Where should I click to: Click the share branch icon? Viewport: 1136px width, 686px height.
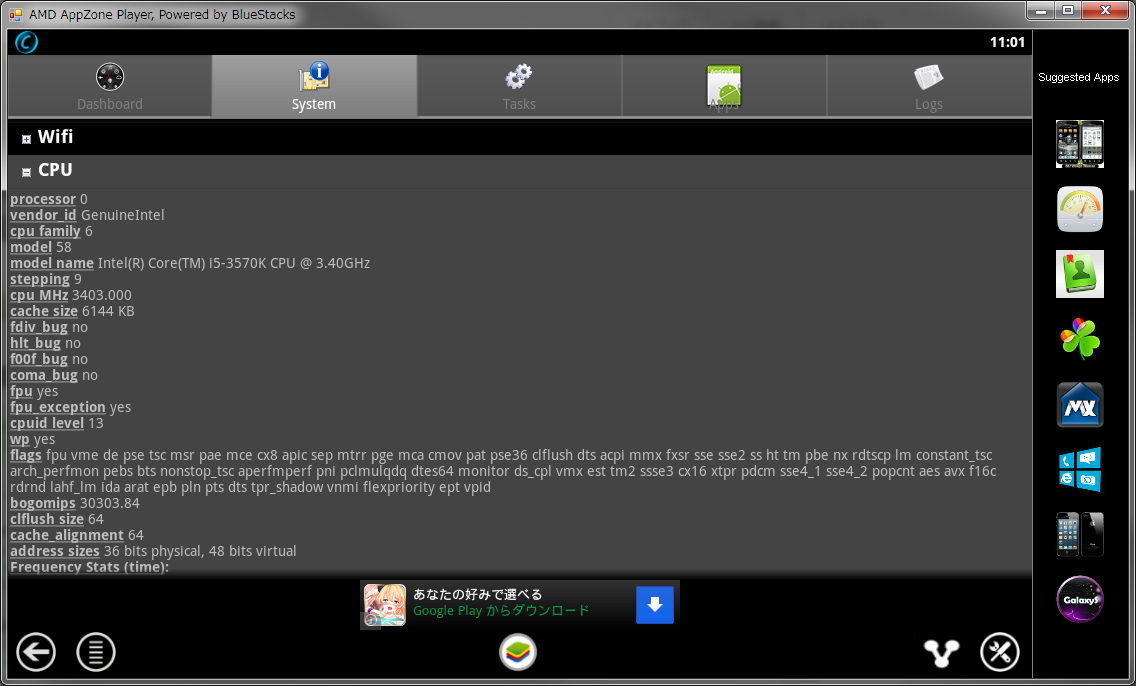tap(942, 653)
